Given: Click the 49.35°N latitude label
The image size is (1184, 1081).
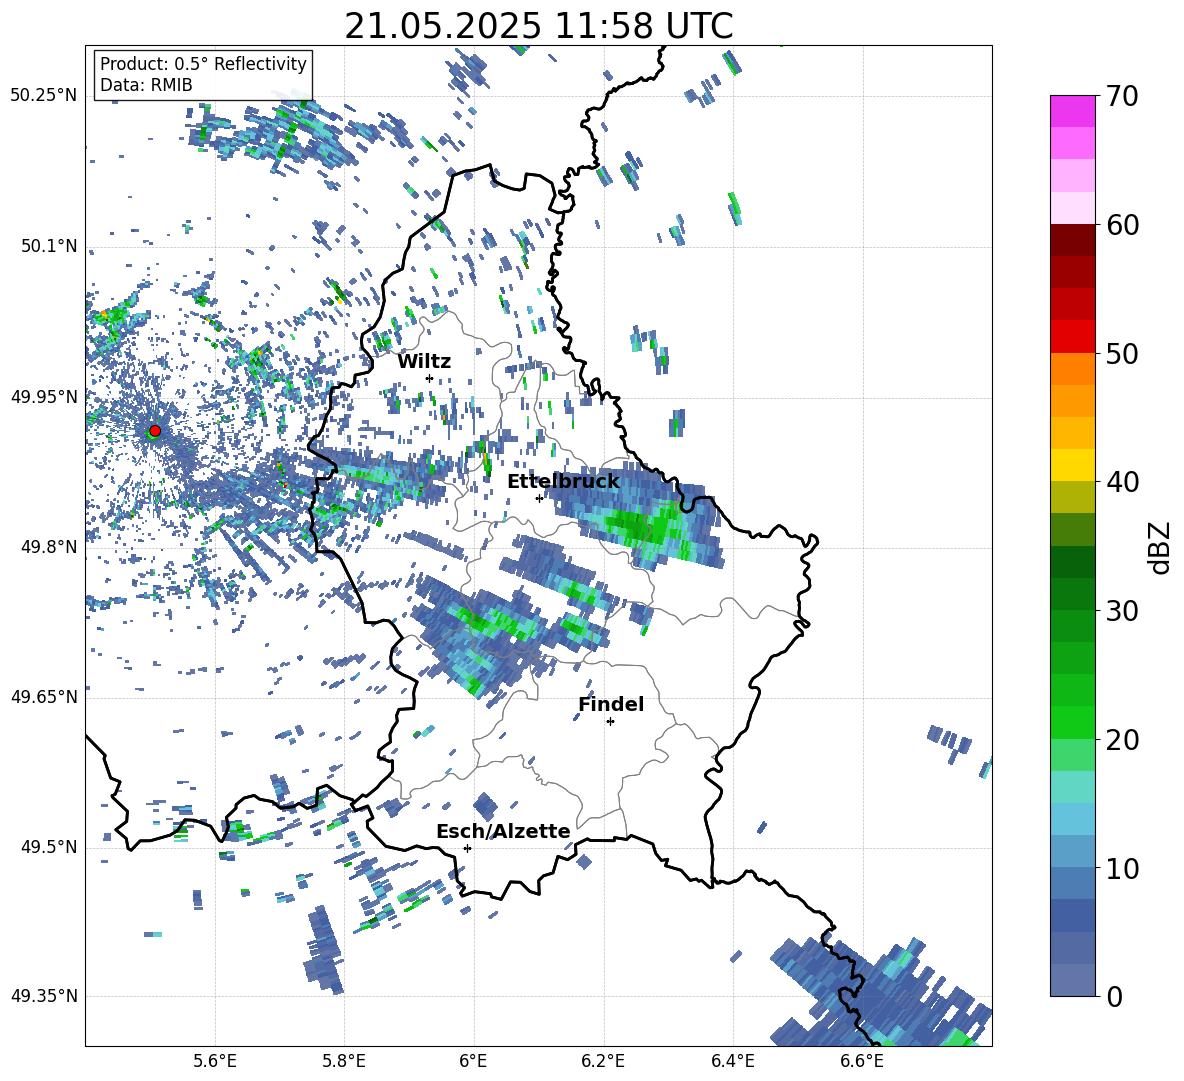Looking at the screenshot, I should 44,996.
